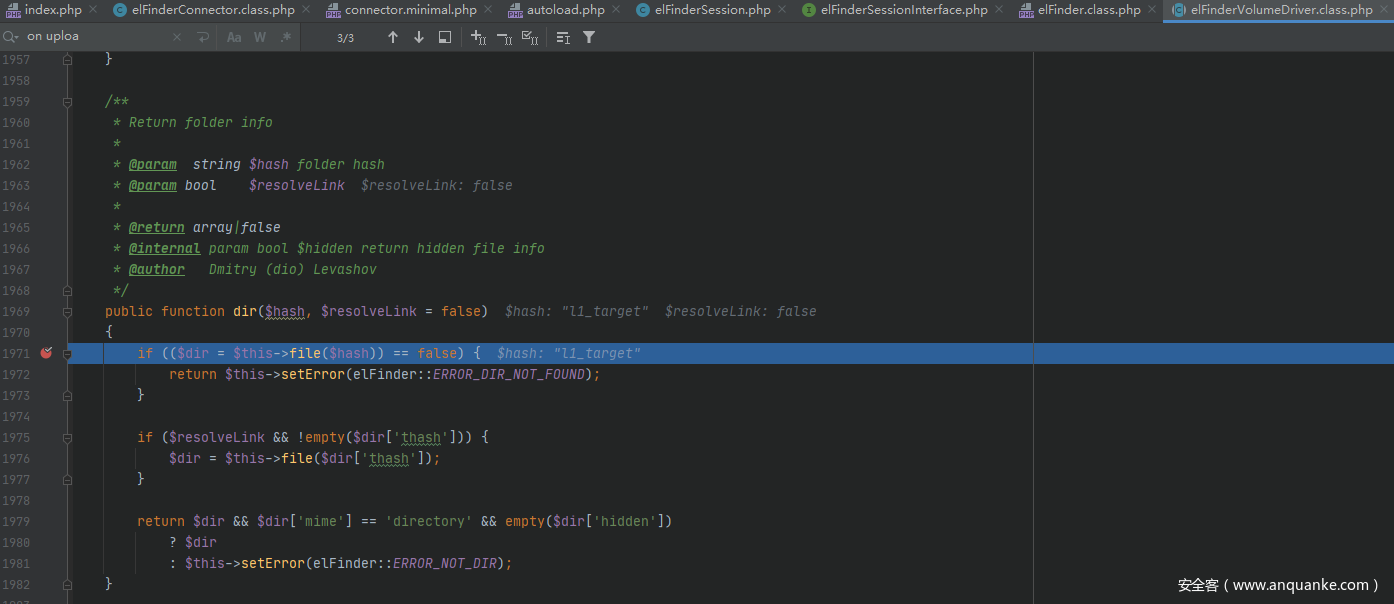Remove breakpoint on line 1971

pos(46,353)
